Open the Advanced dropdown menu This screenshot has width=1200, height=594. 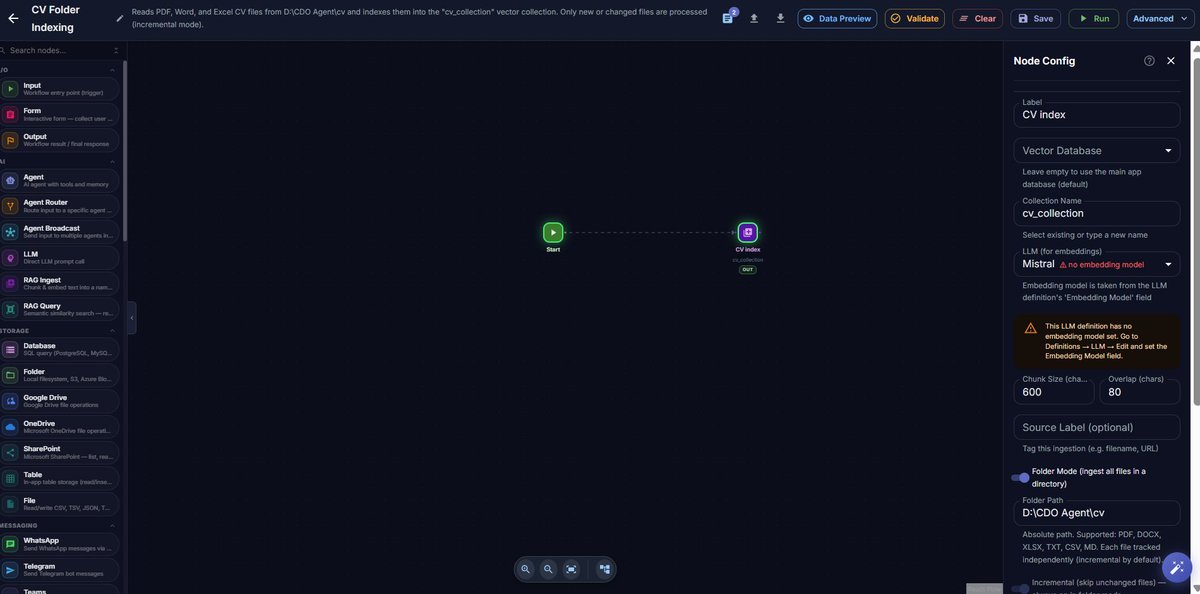pos(1160,18)
